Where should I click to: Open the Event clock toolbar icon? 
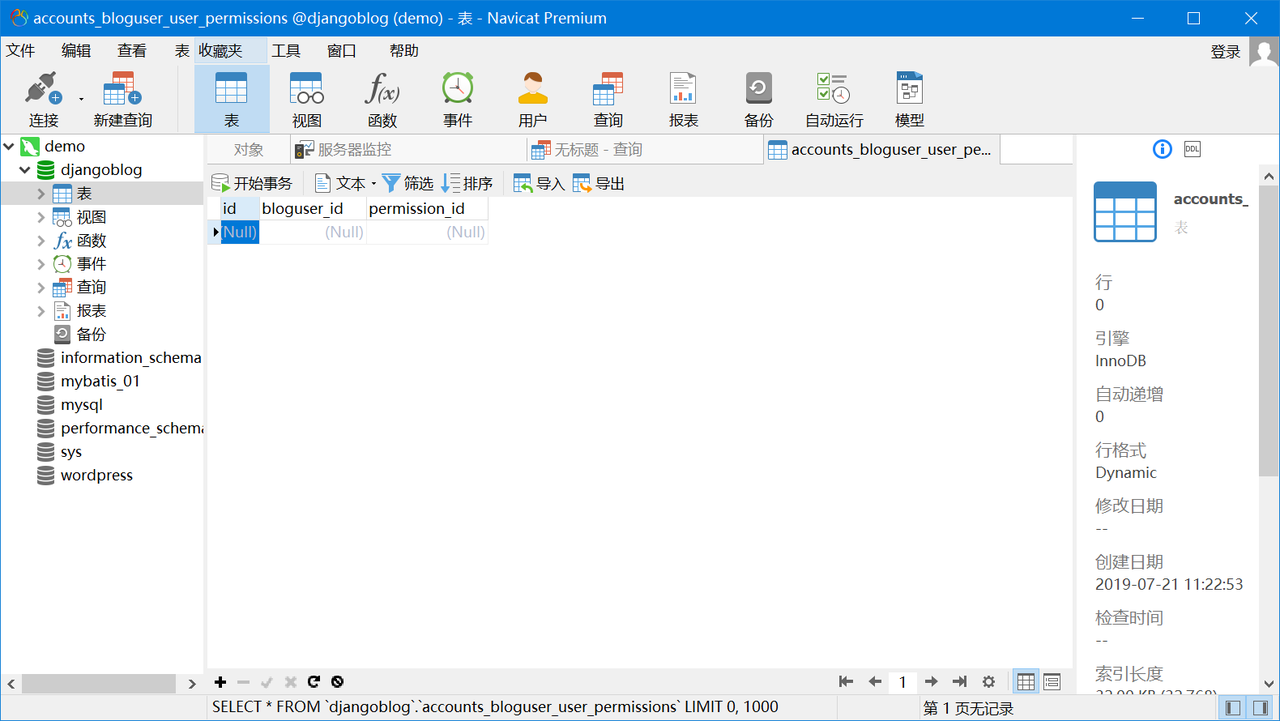(458, 99)
